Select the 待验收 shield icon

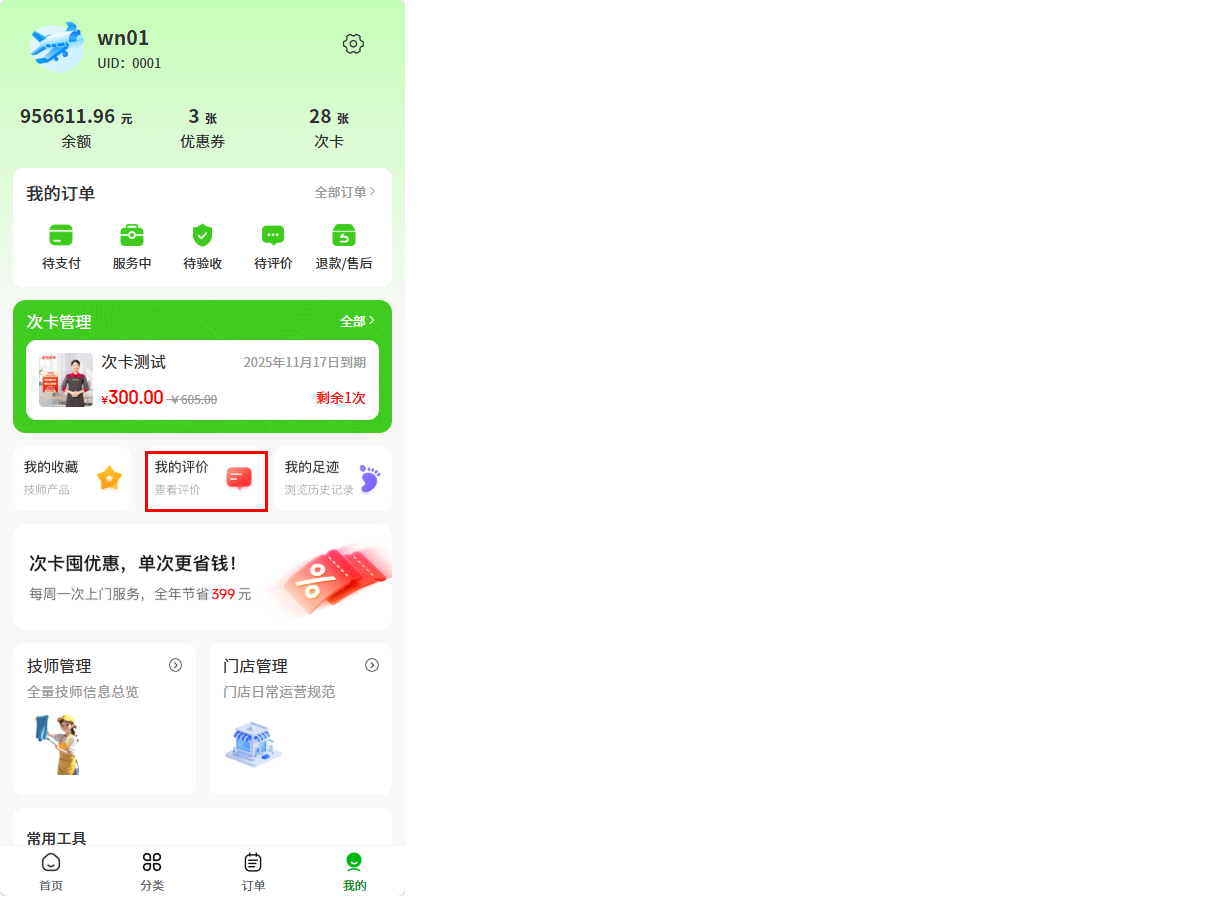[202, 235]
